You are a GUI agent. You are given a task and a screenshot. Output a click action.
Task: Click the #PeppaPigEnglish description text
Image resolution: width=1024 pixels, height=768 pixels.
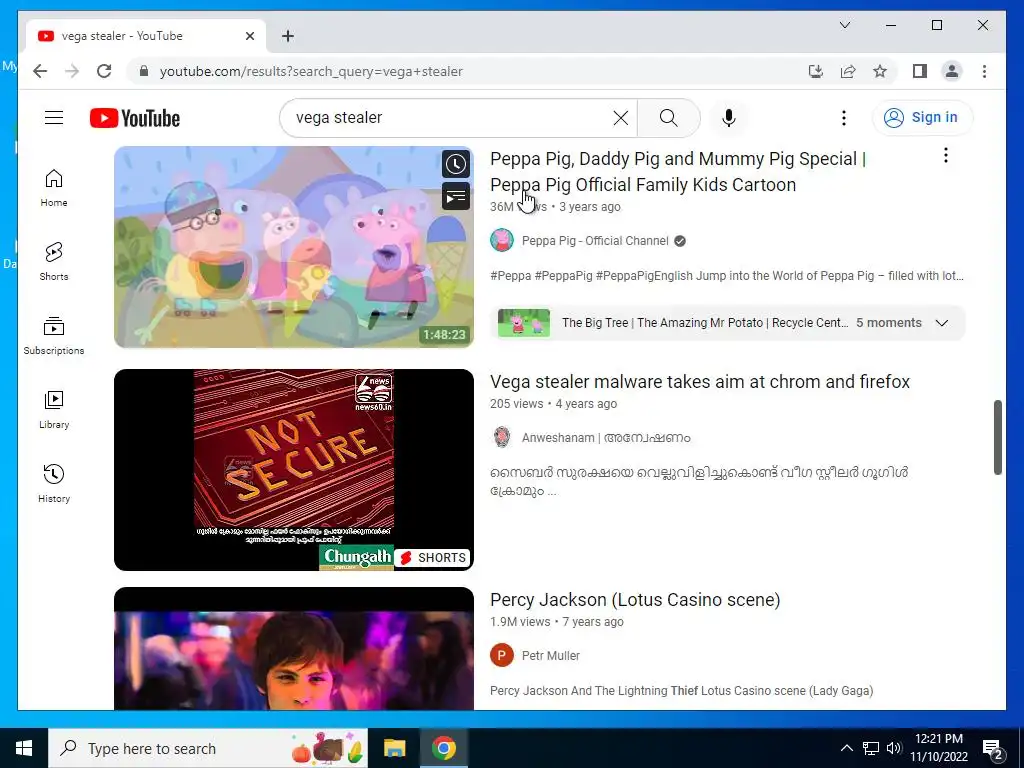(643, 276)
